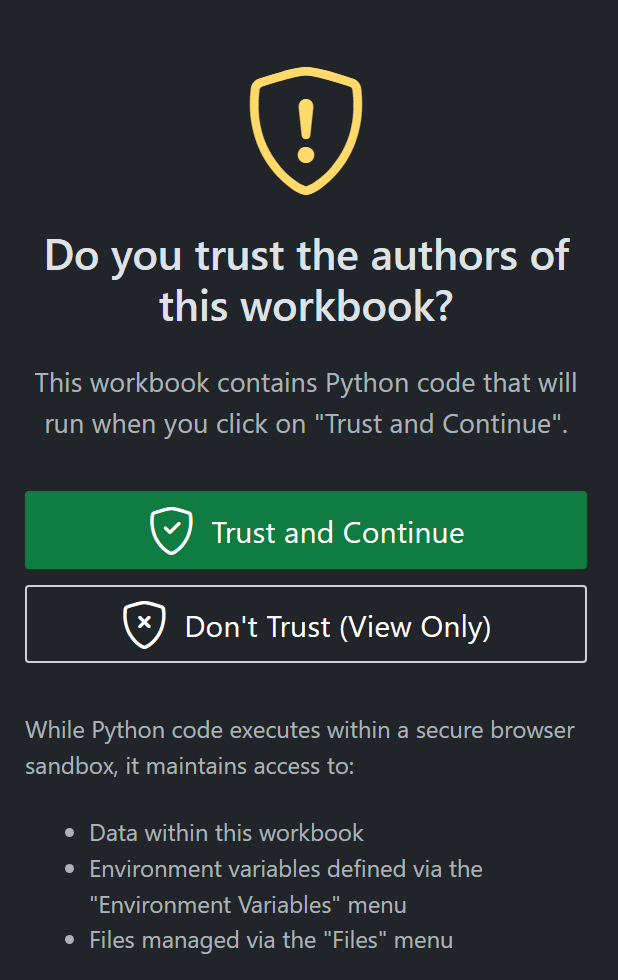Click the heading "Do you trust the authors"

point(306,281)
